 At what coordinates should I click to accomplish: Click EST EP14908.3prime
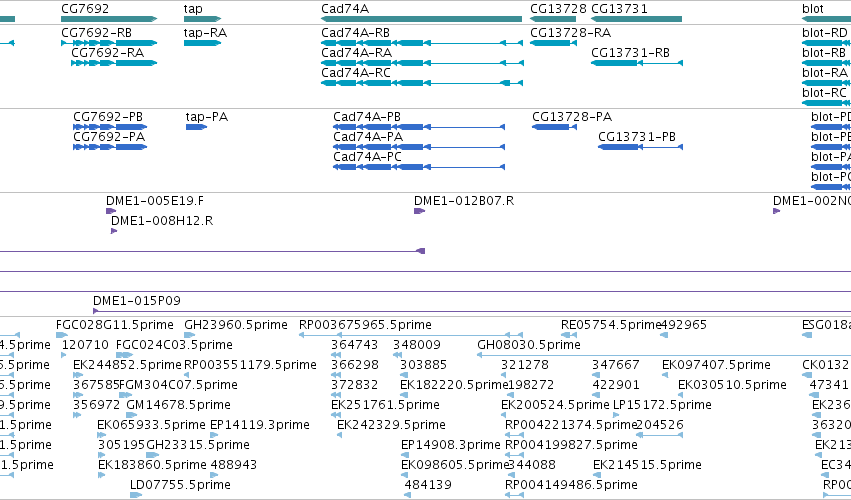point(407,455)
